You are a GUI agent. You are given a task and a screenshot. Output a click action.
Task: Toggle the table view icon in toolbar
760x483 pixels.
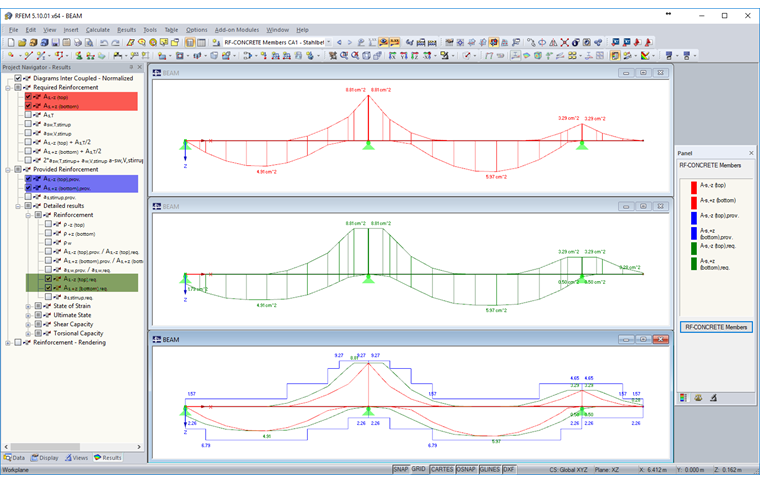[202, 43]
